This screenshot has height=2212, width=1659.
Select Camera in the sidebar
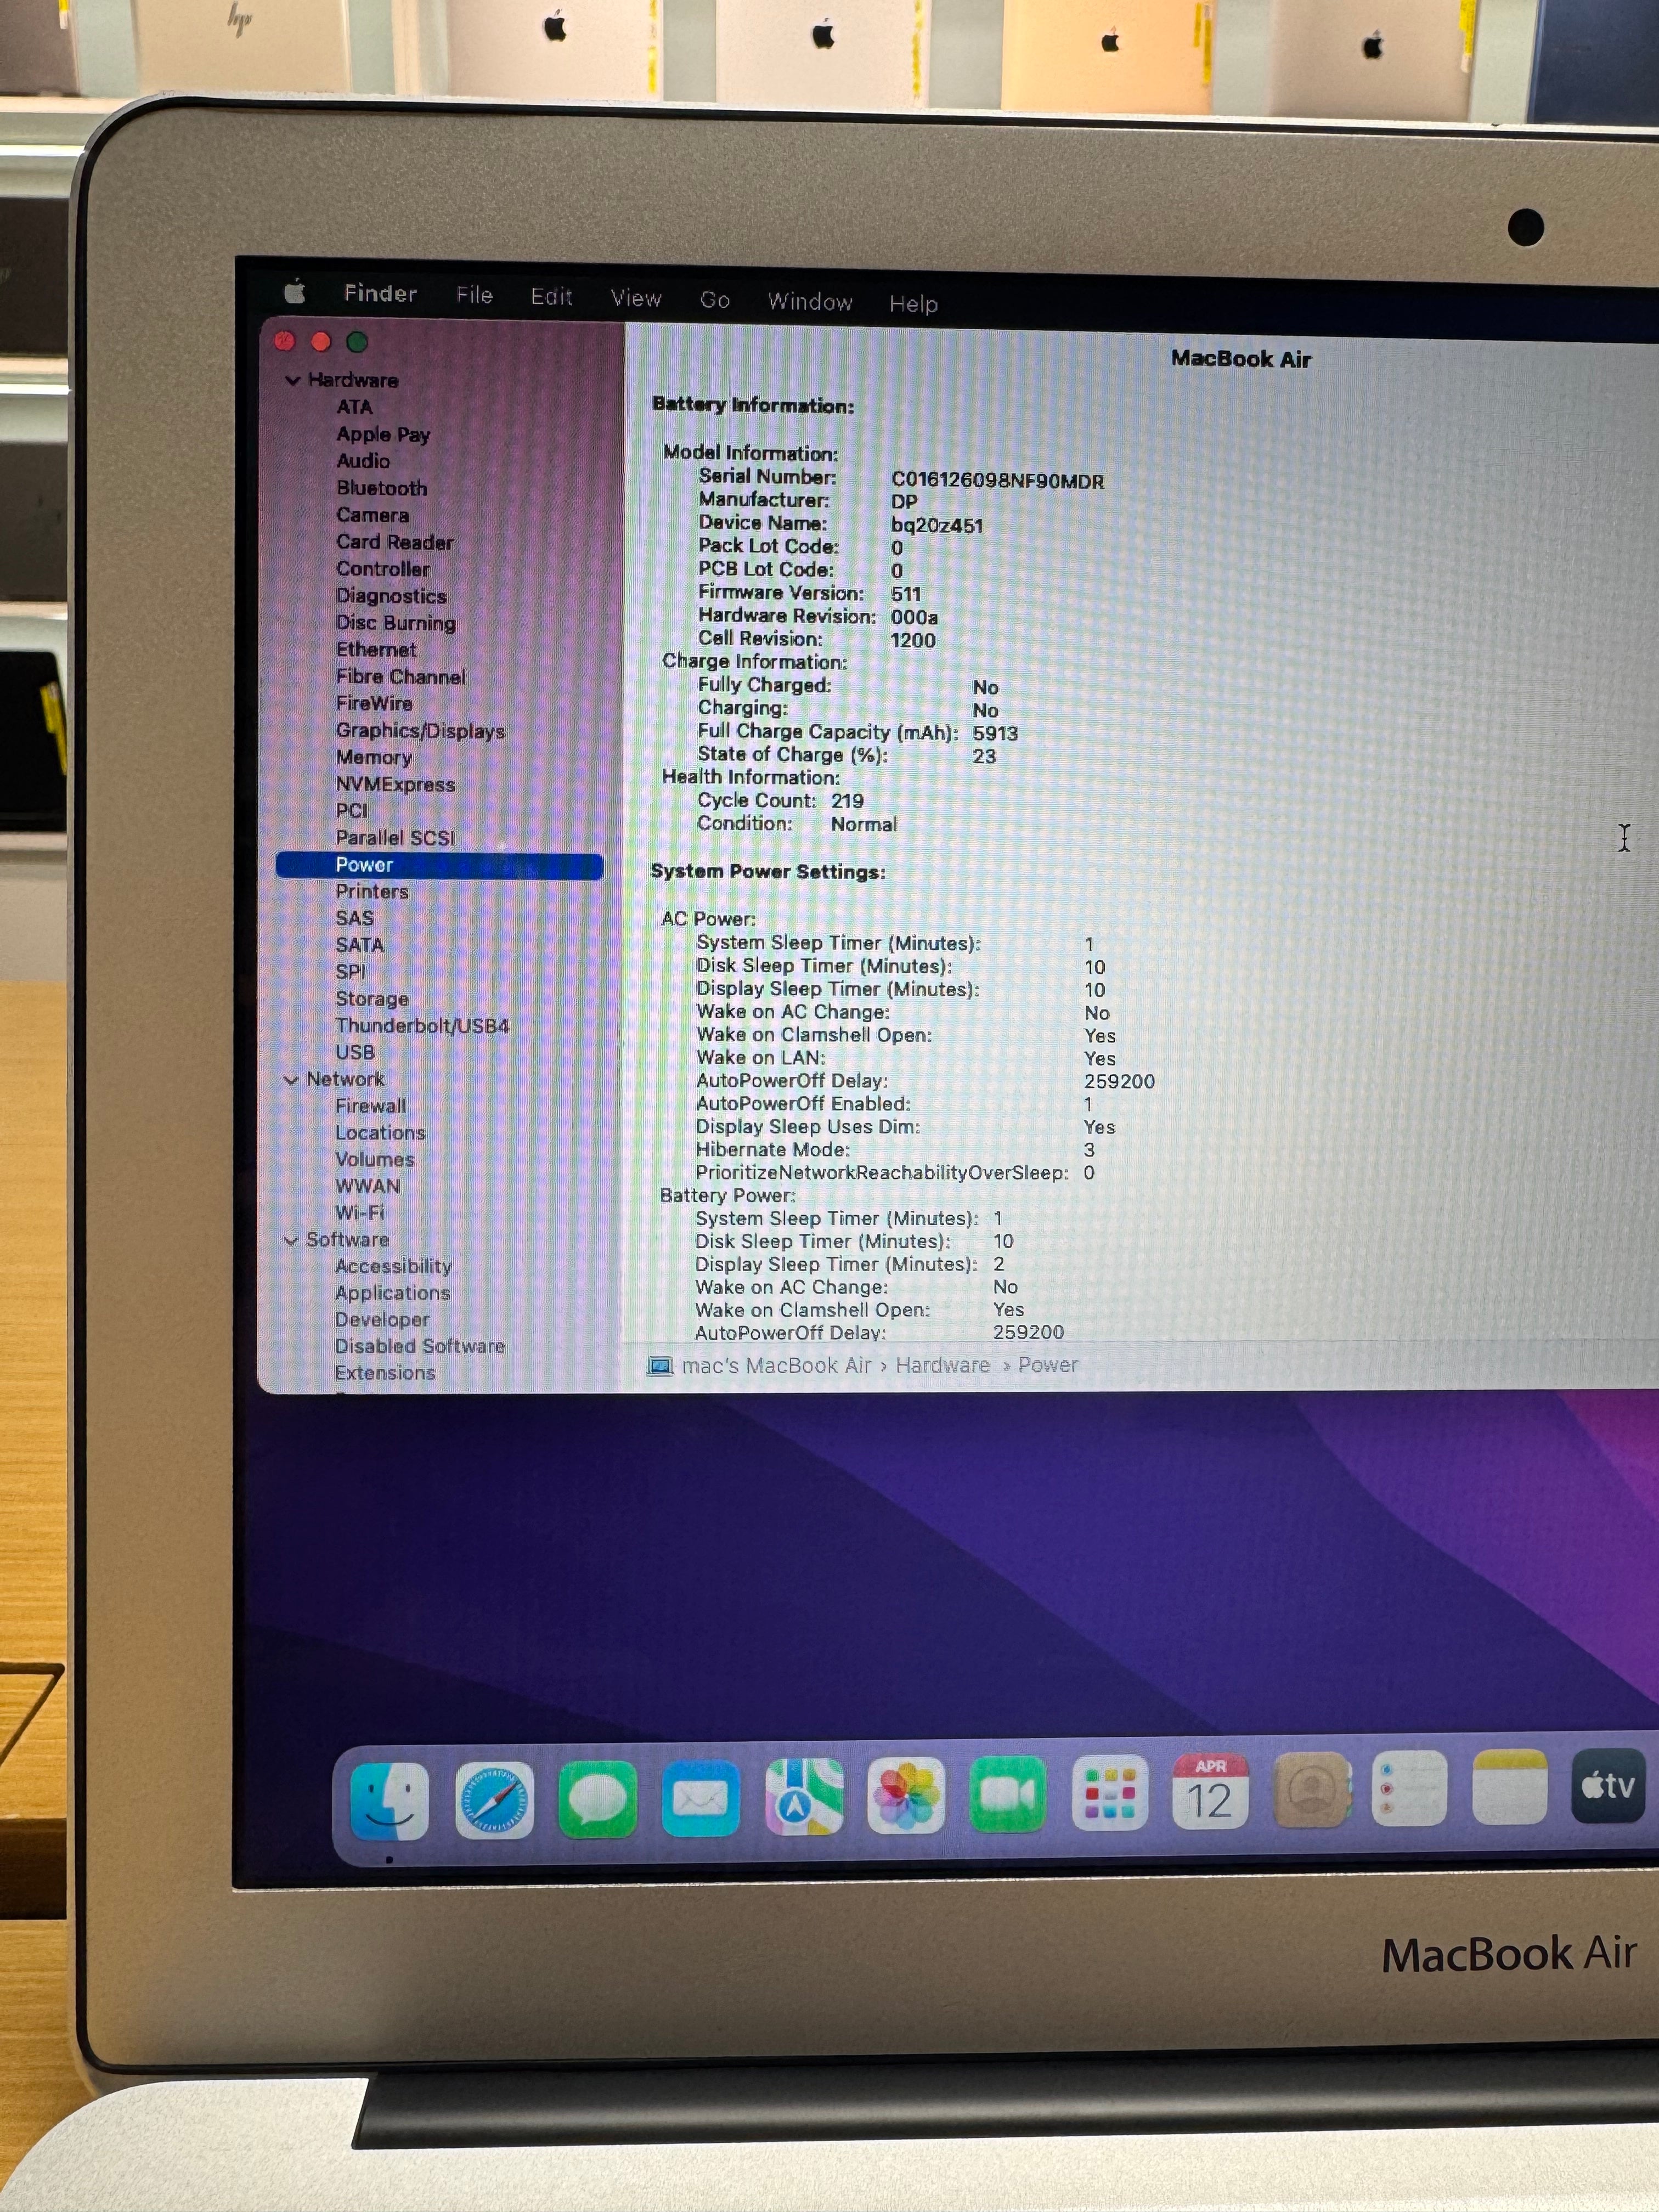click(x=372, y=515)
